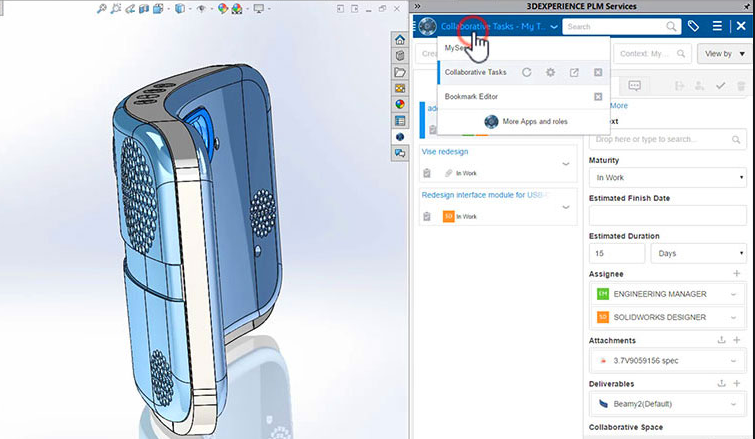Click the tag icon in blue header
Image resolution: width=755 pixels, height=439 pixels.
click(693, 26)
